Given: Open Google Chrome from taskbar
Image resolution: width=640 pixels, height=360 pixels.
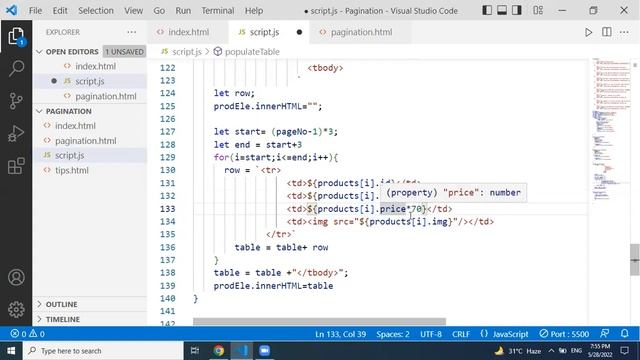Looking at the screenshot, I should (x=219, y=351).
